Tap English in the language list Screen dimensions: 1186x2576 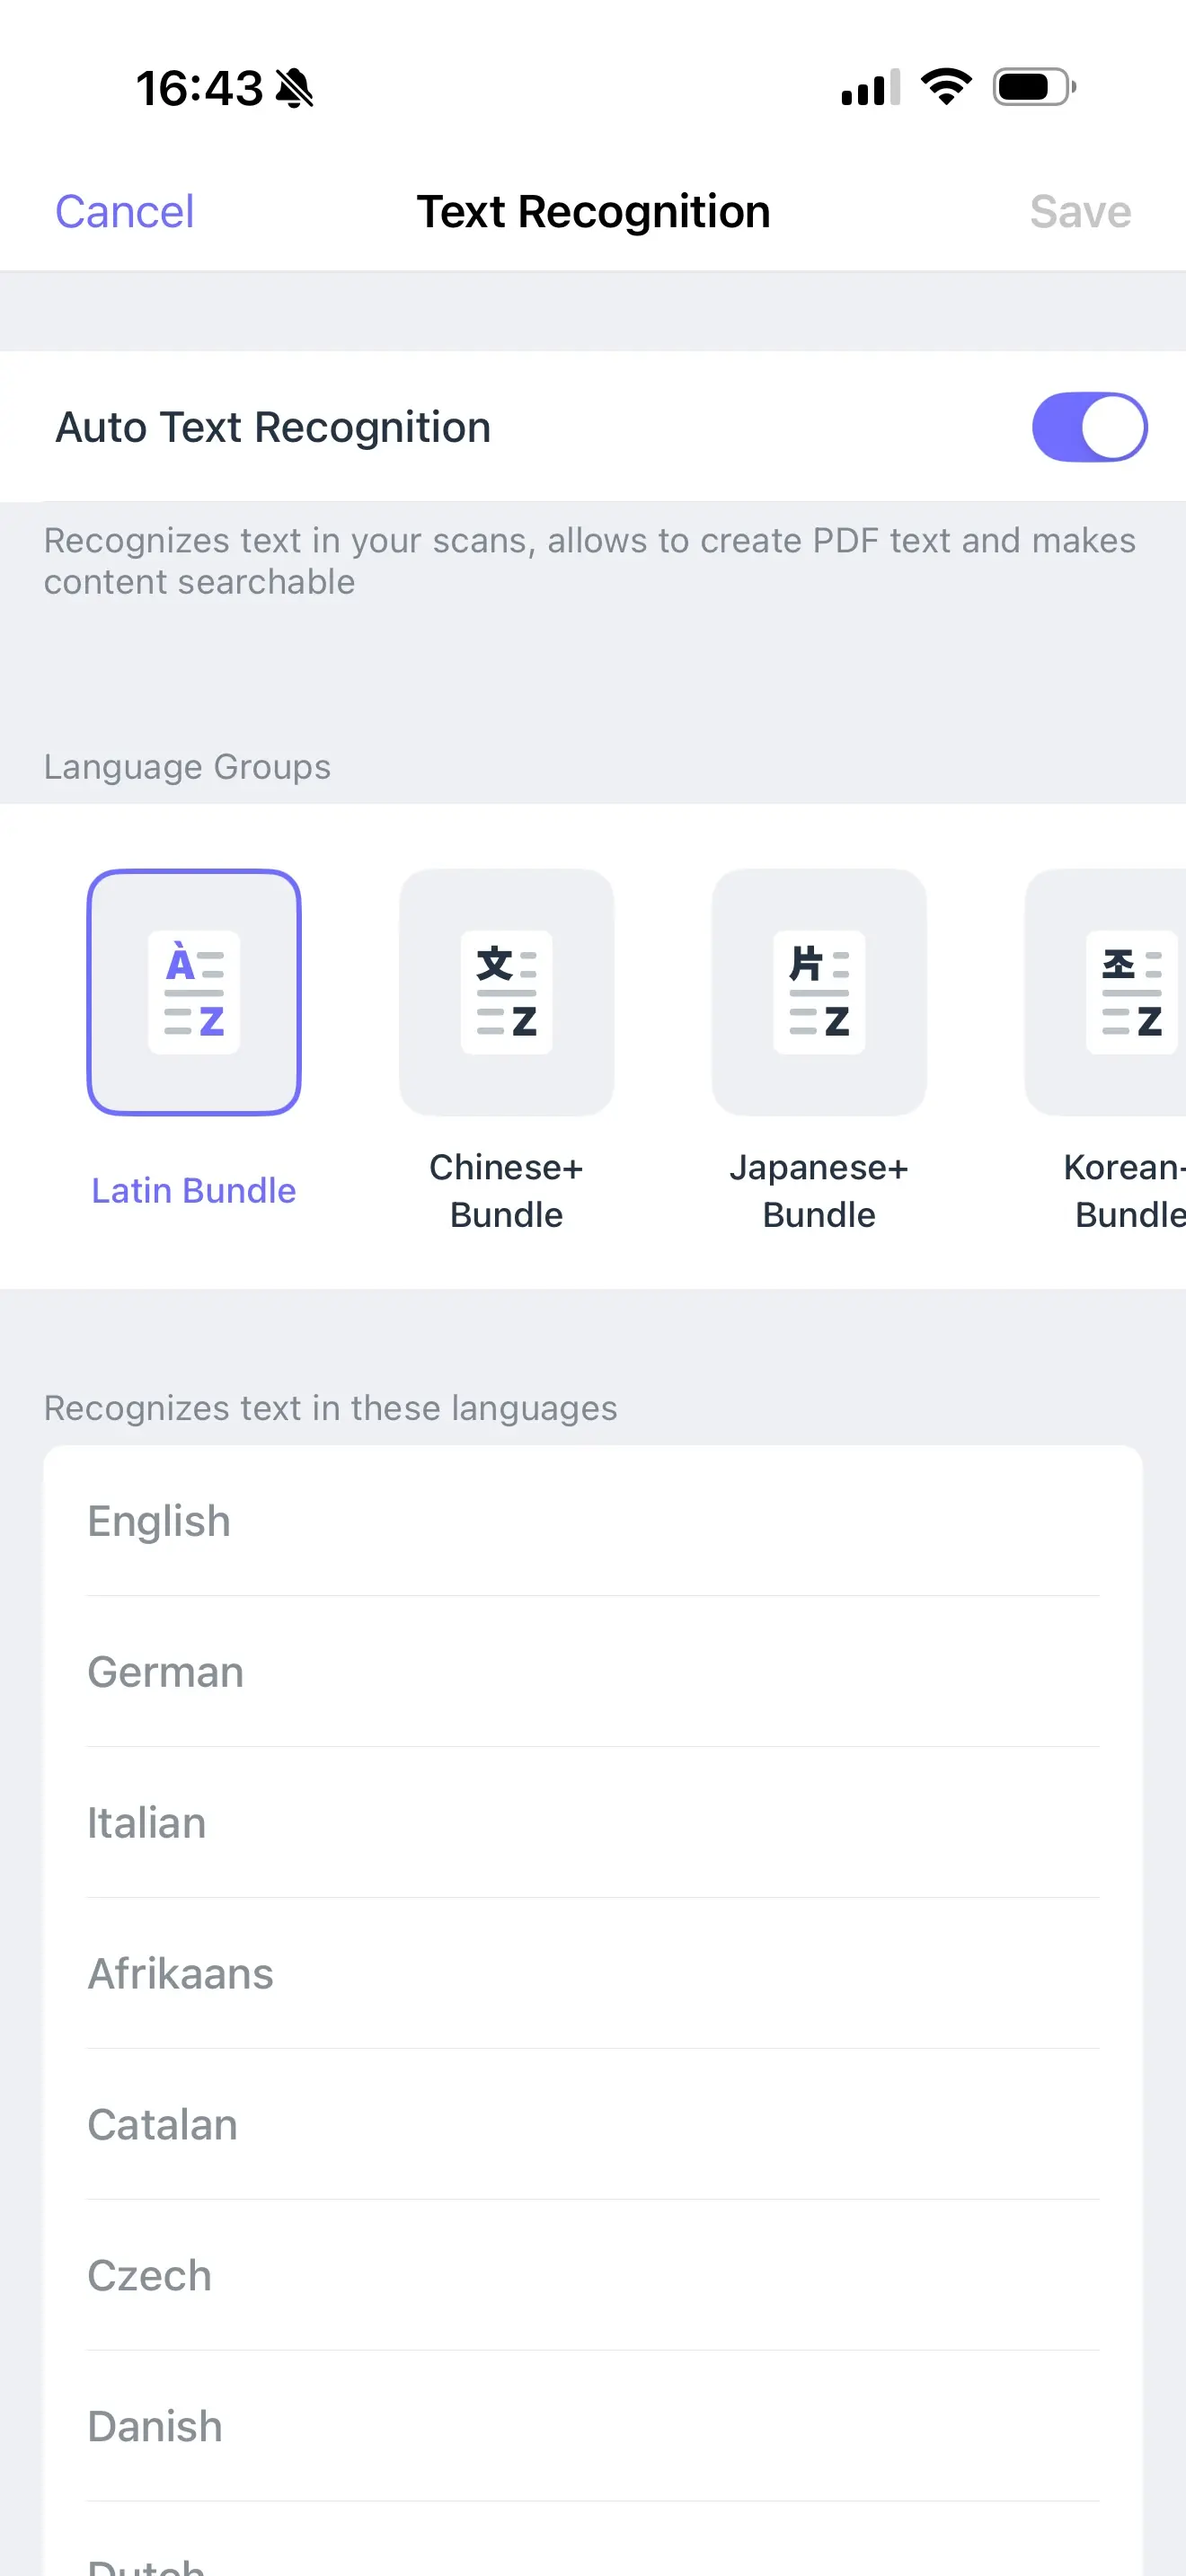coord(592,1521)
